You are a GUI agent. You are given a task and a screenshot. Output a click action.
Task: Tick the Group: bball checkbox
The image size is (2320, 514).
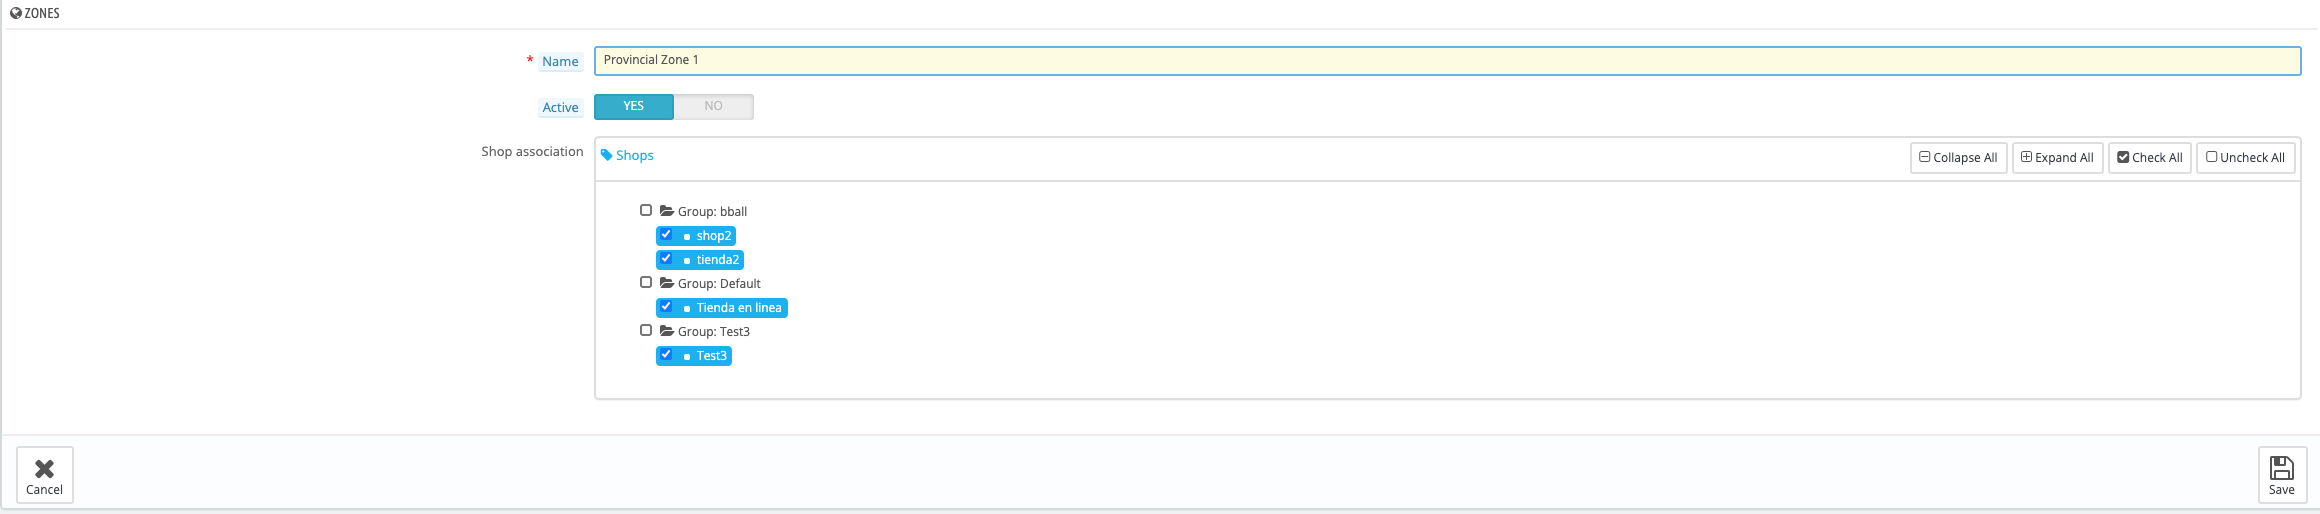[646, 210]
